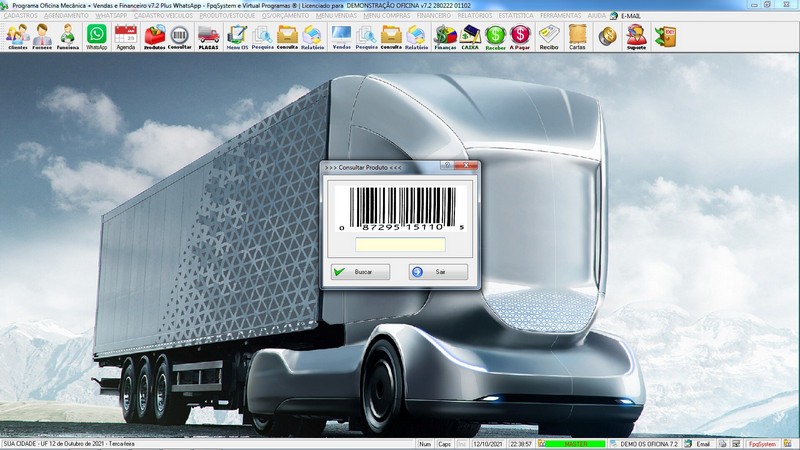
Task: Click the icon at status bar far right
Action: point(789,444)
